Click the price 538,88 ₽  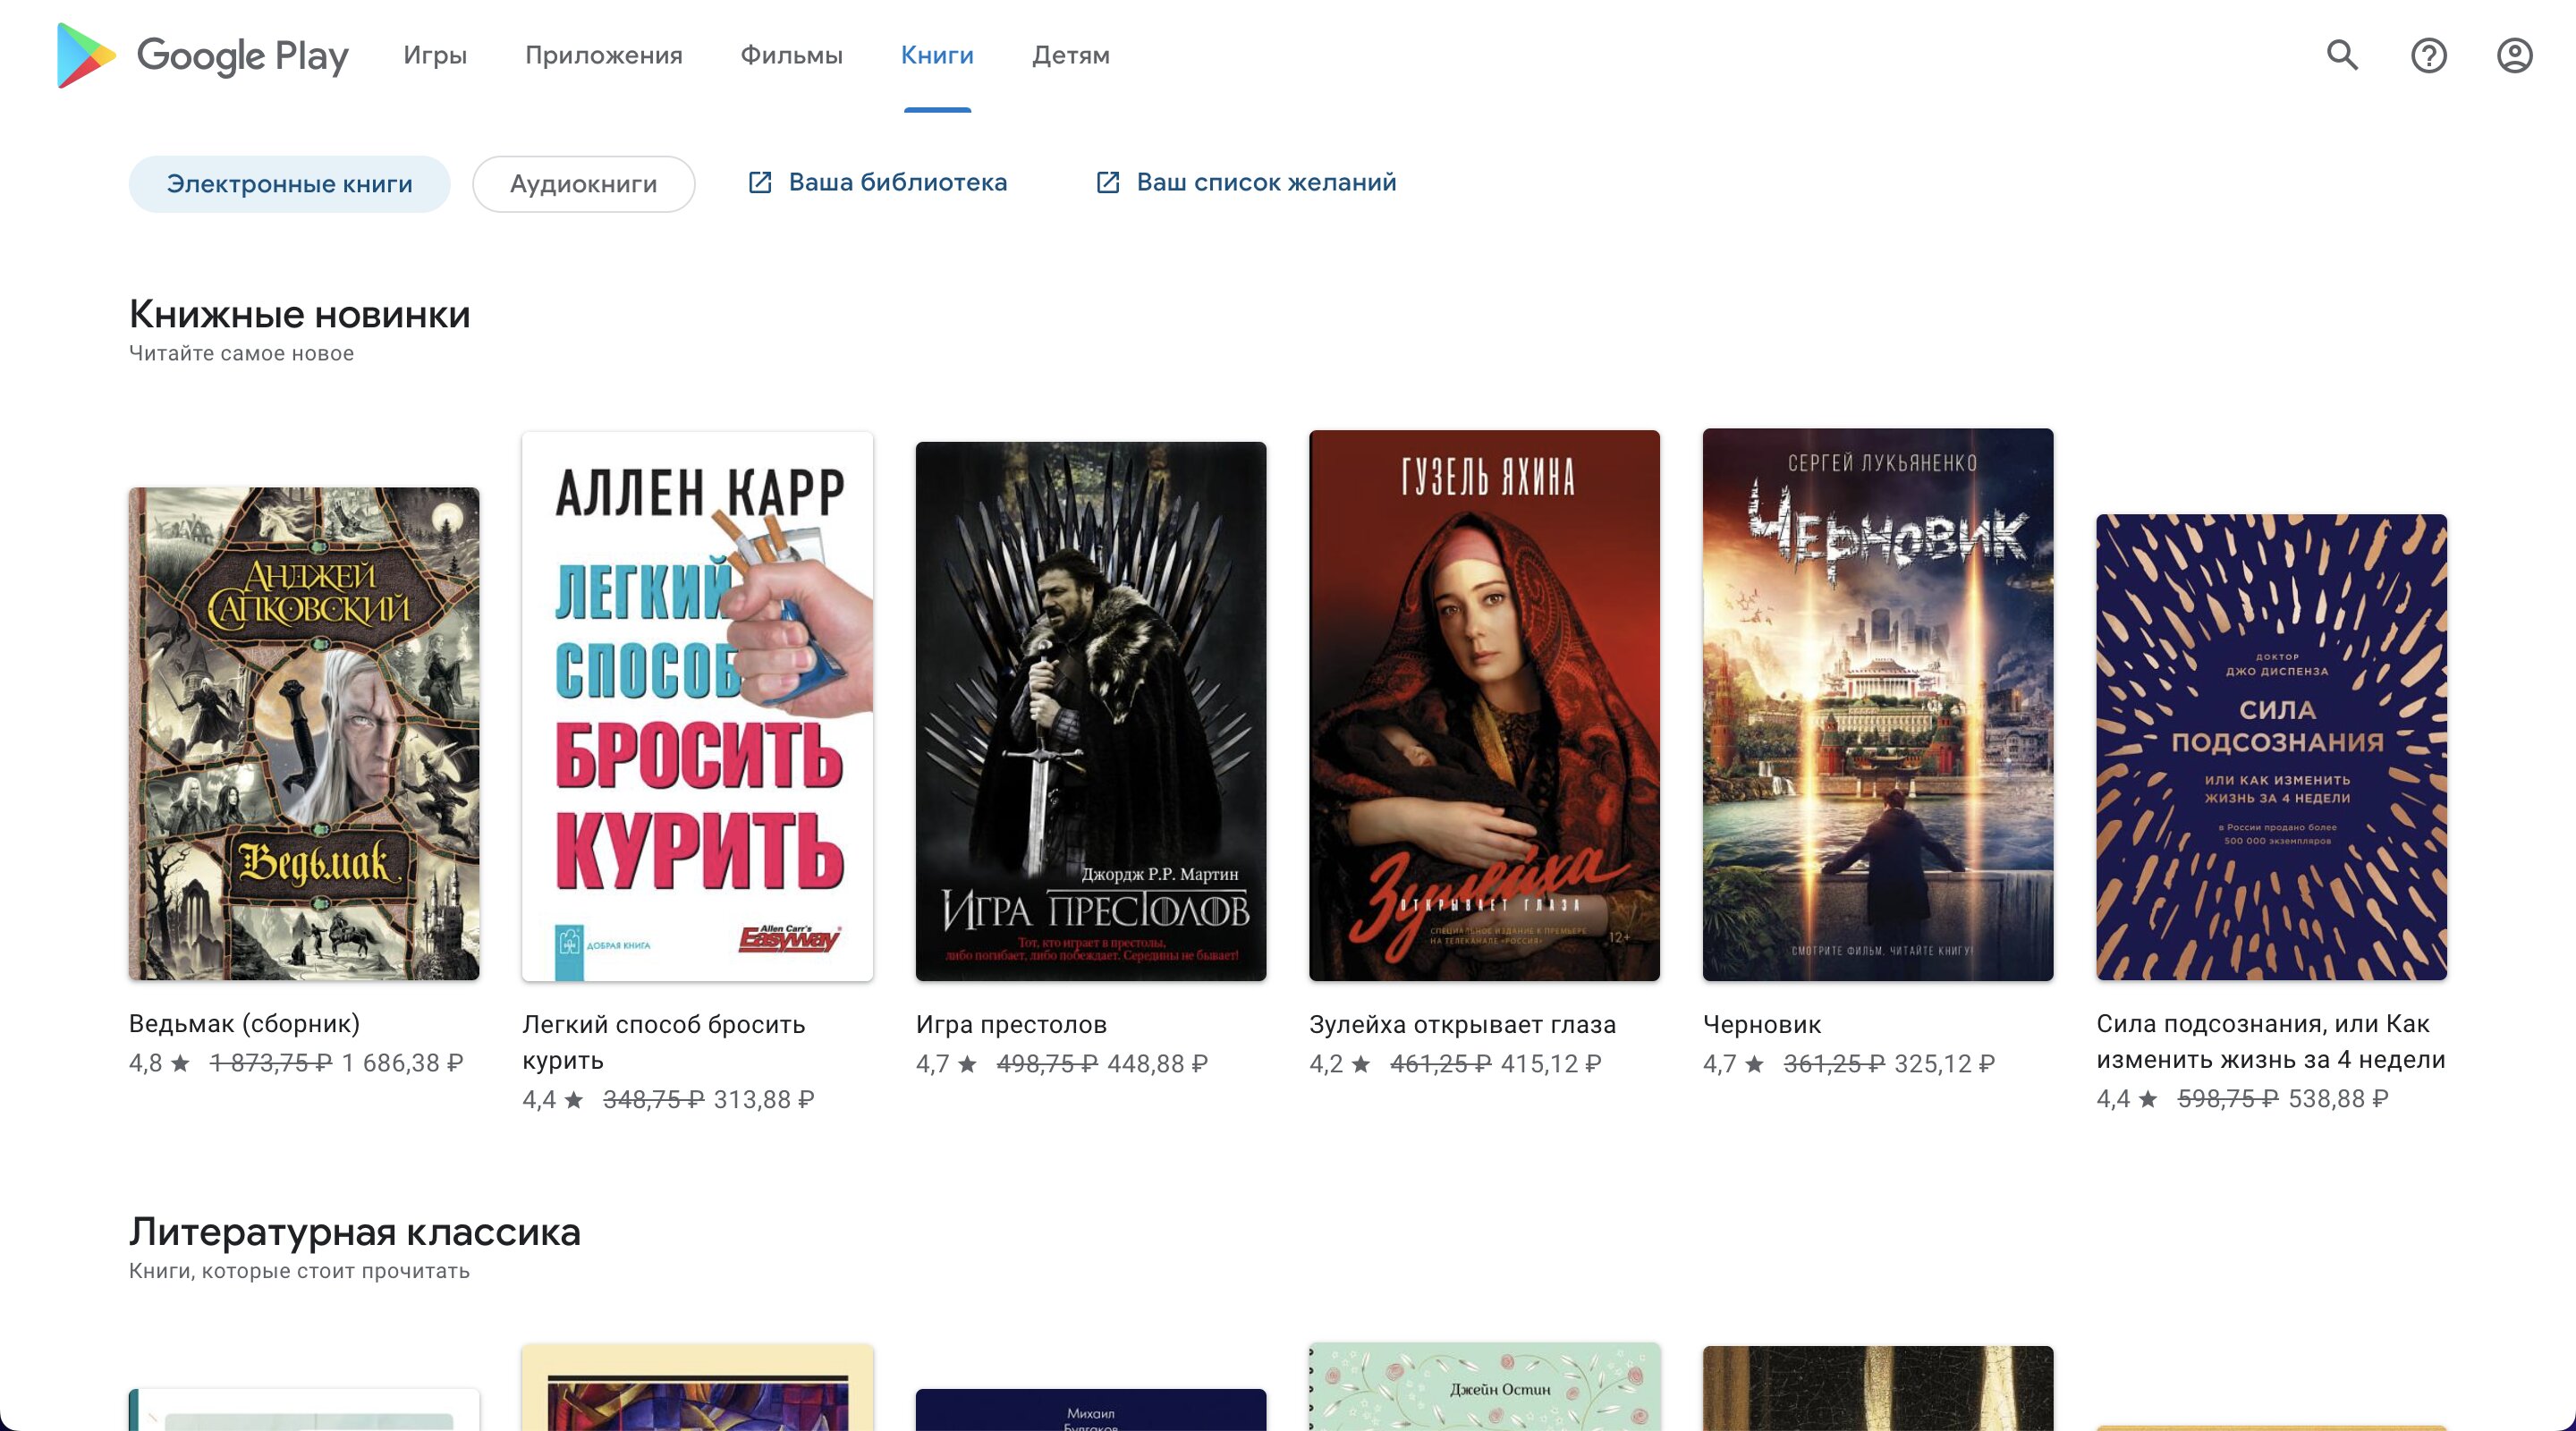[x=2338, y=1098]
